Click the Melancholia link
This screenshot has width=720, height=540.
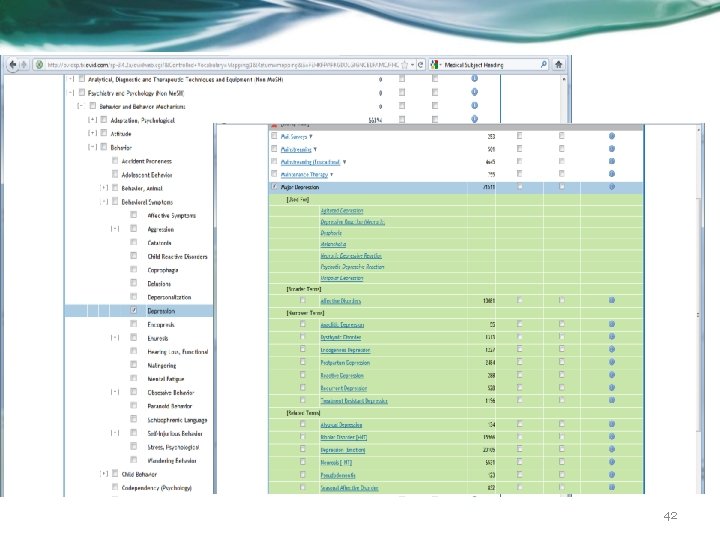point(333,244)
